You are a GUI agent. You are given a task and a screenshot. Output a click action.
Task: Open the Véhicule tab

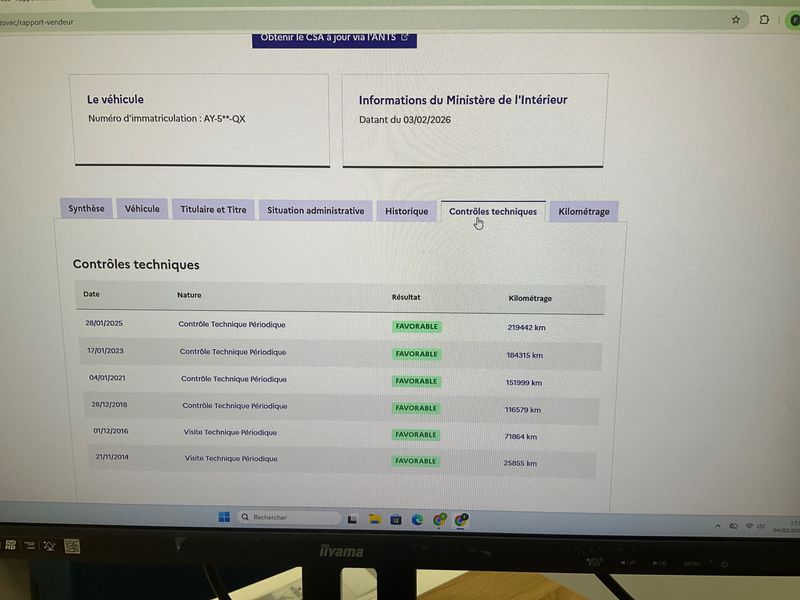tap(142, 209)
